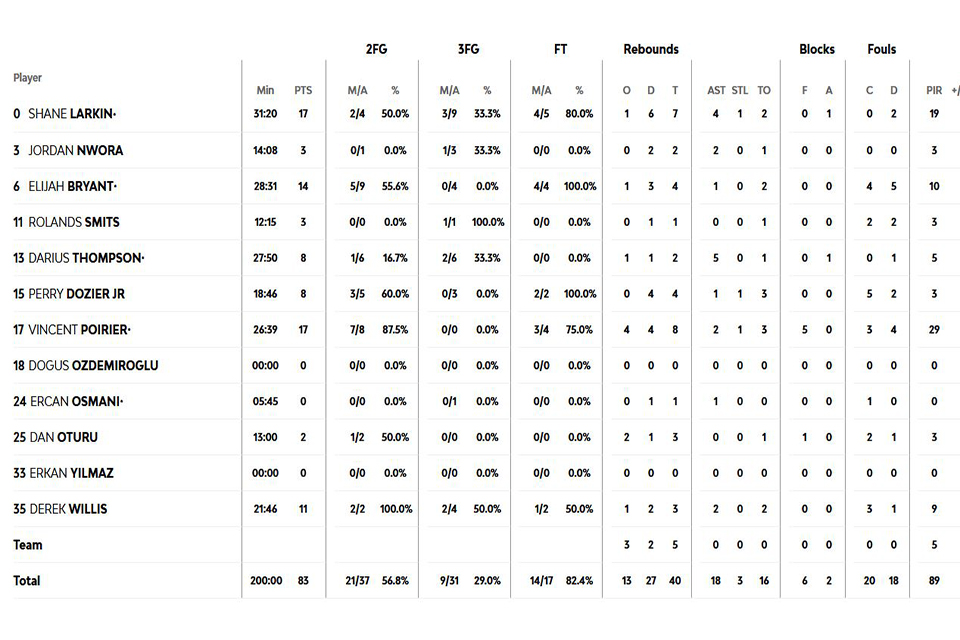This screenshot has width=960, height=640.
Task: Open Rolands Smits player page
Action: (73, 222)
